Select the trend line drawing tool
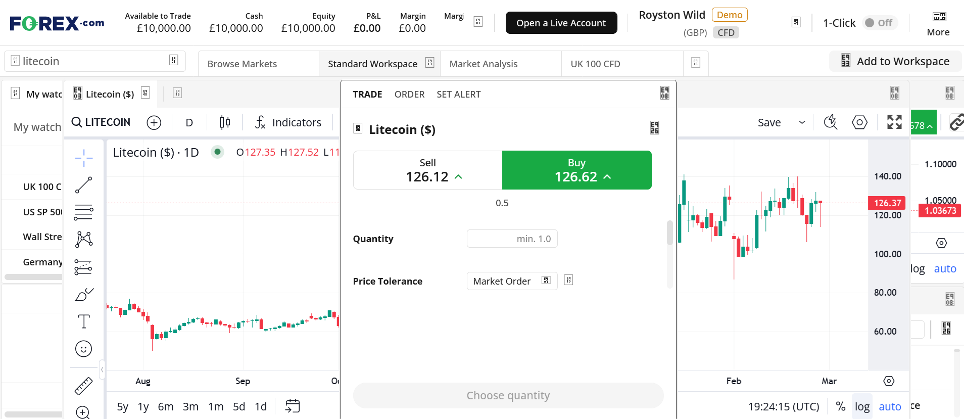The width and height of the screenshot is (964, 420). click(84, 184)
